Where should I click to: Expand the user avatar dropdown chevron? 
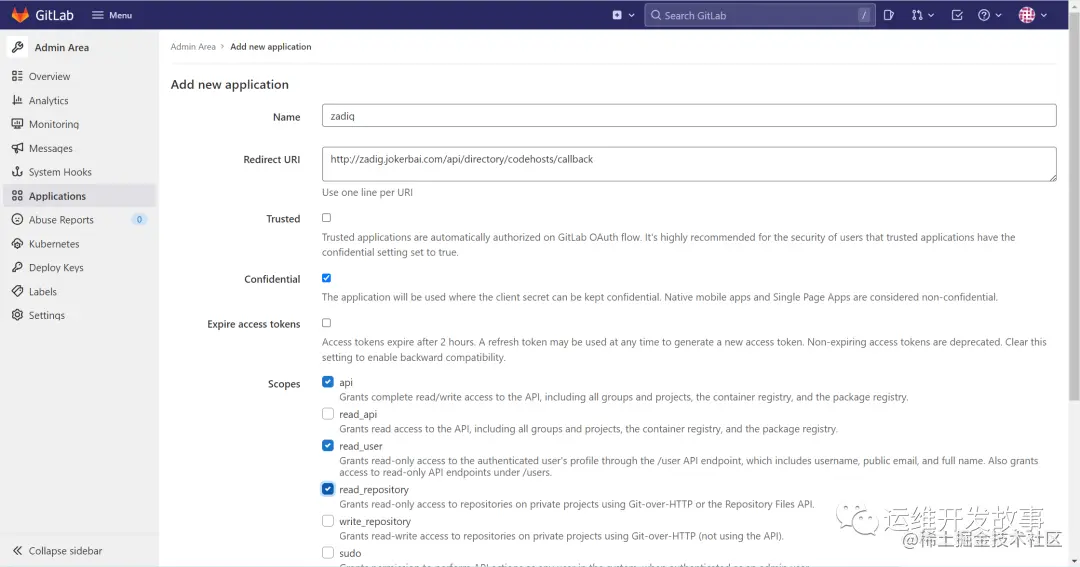[x=1044, y=15]
